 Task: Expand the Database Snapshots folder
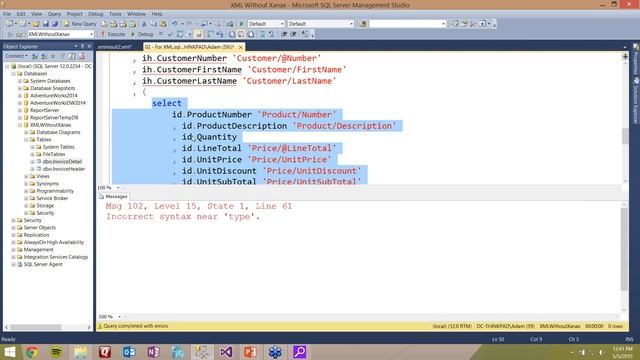point(20,88)
